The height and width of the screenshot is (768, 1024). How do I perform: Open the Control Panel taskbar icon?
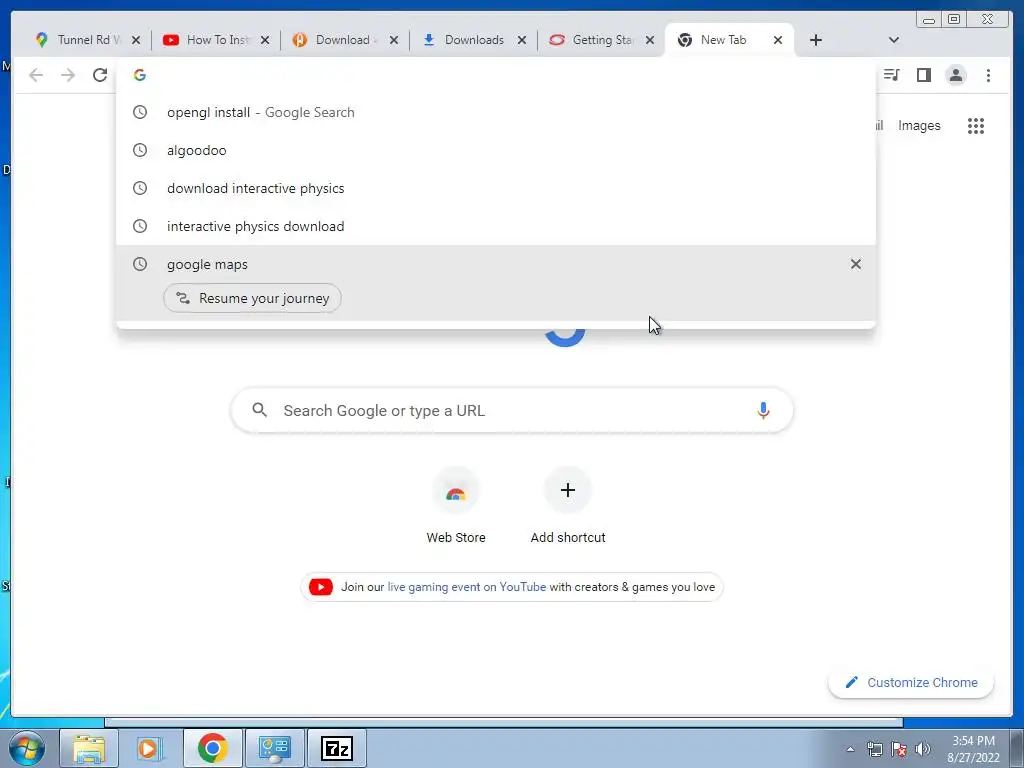tap(274, 748)
